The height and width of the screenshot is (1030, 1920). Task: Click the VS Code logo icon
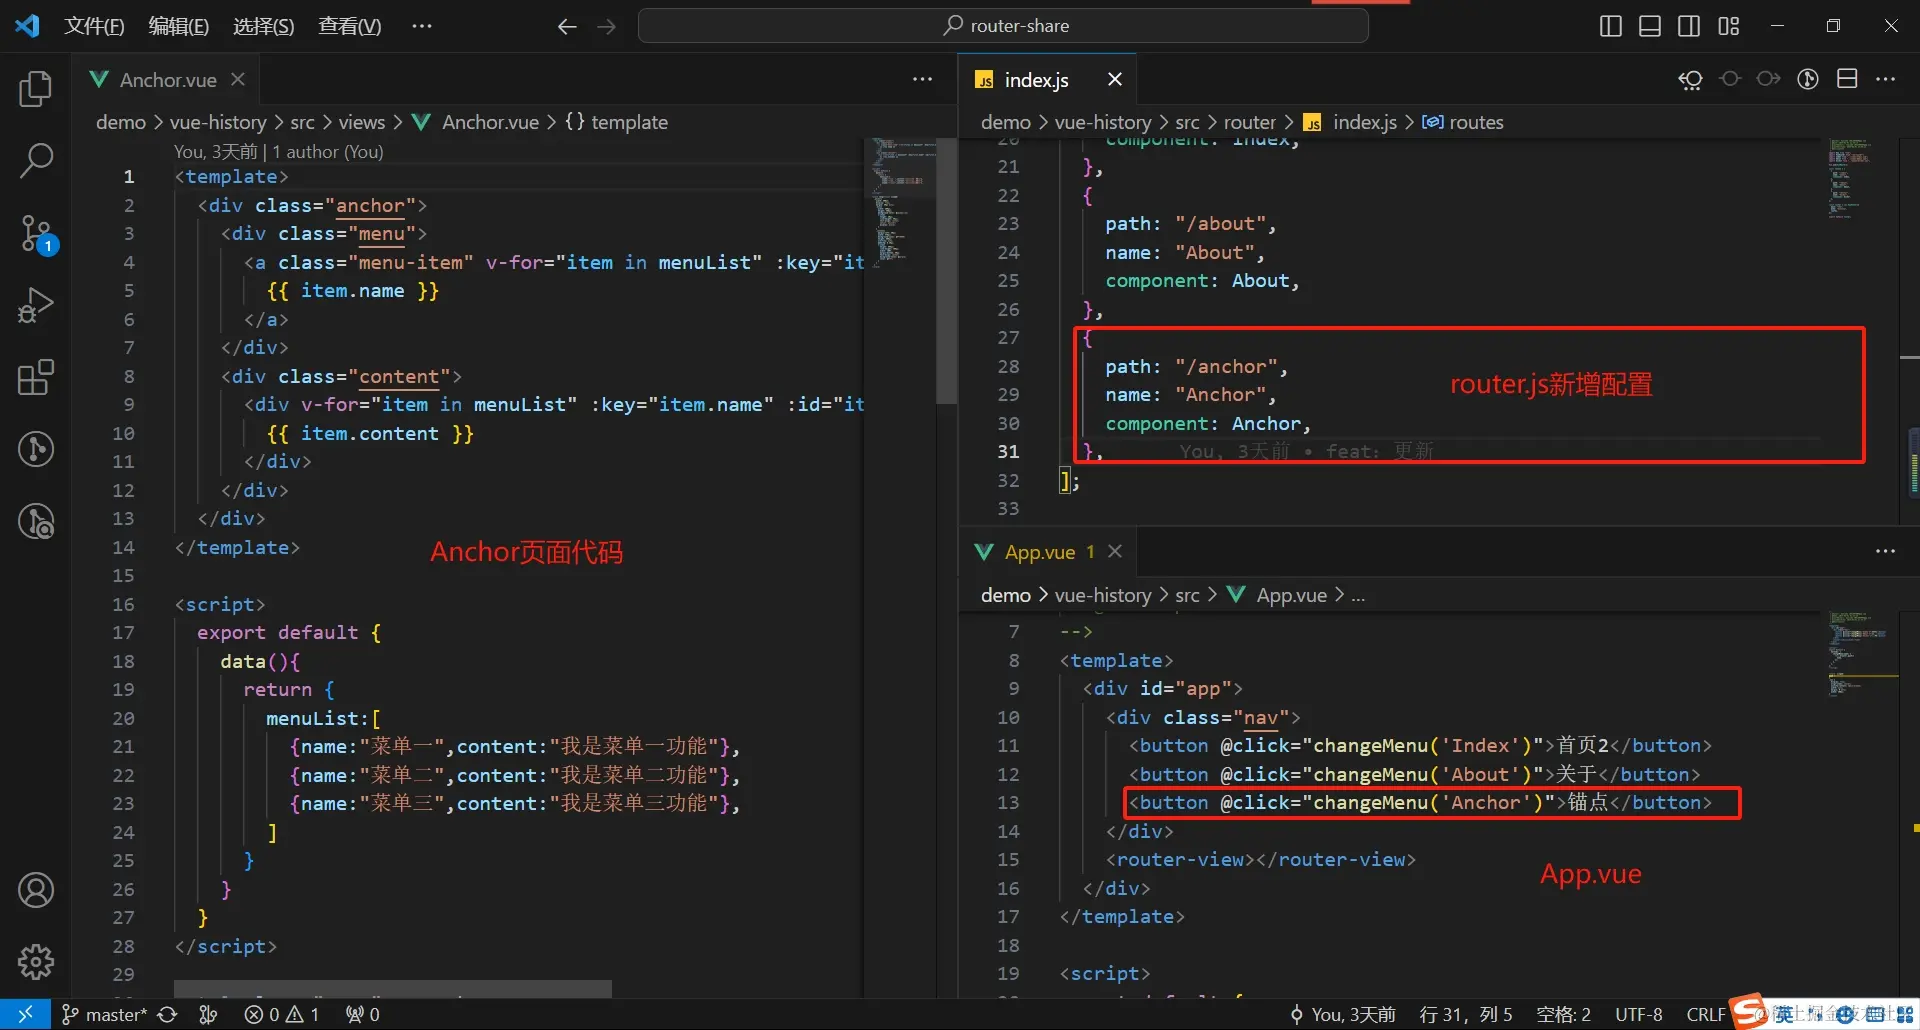point(27,26)
